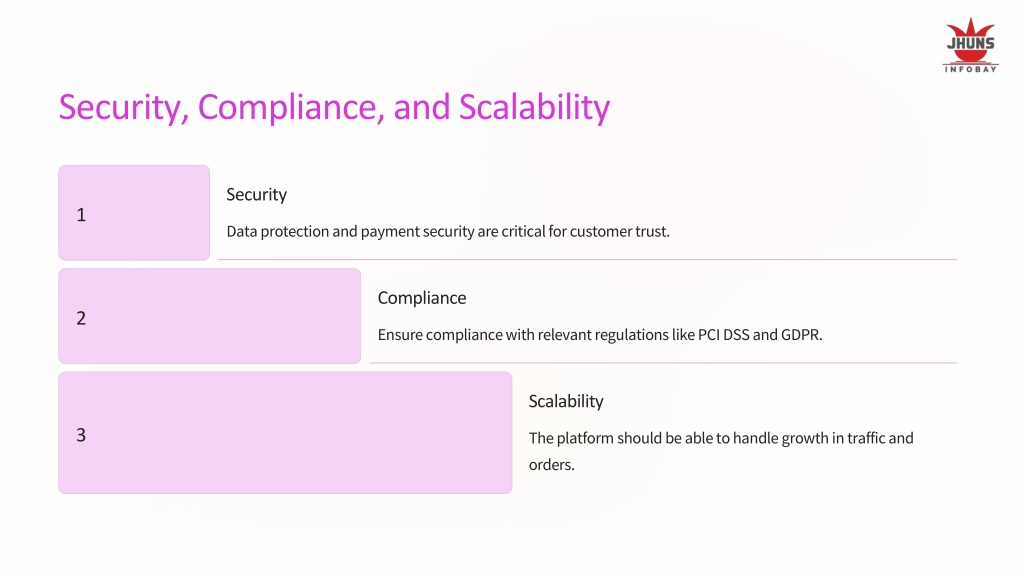Select the 'Compliance' heading

click(x=422, y=298)
